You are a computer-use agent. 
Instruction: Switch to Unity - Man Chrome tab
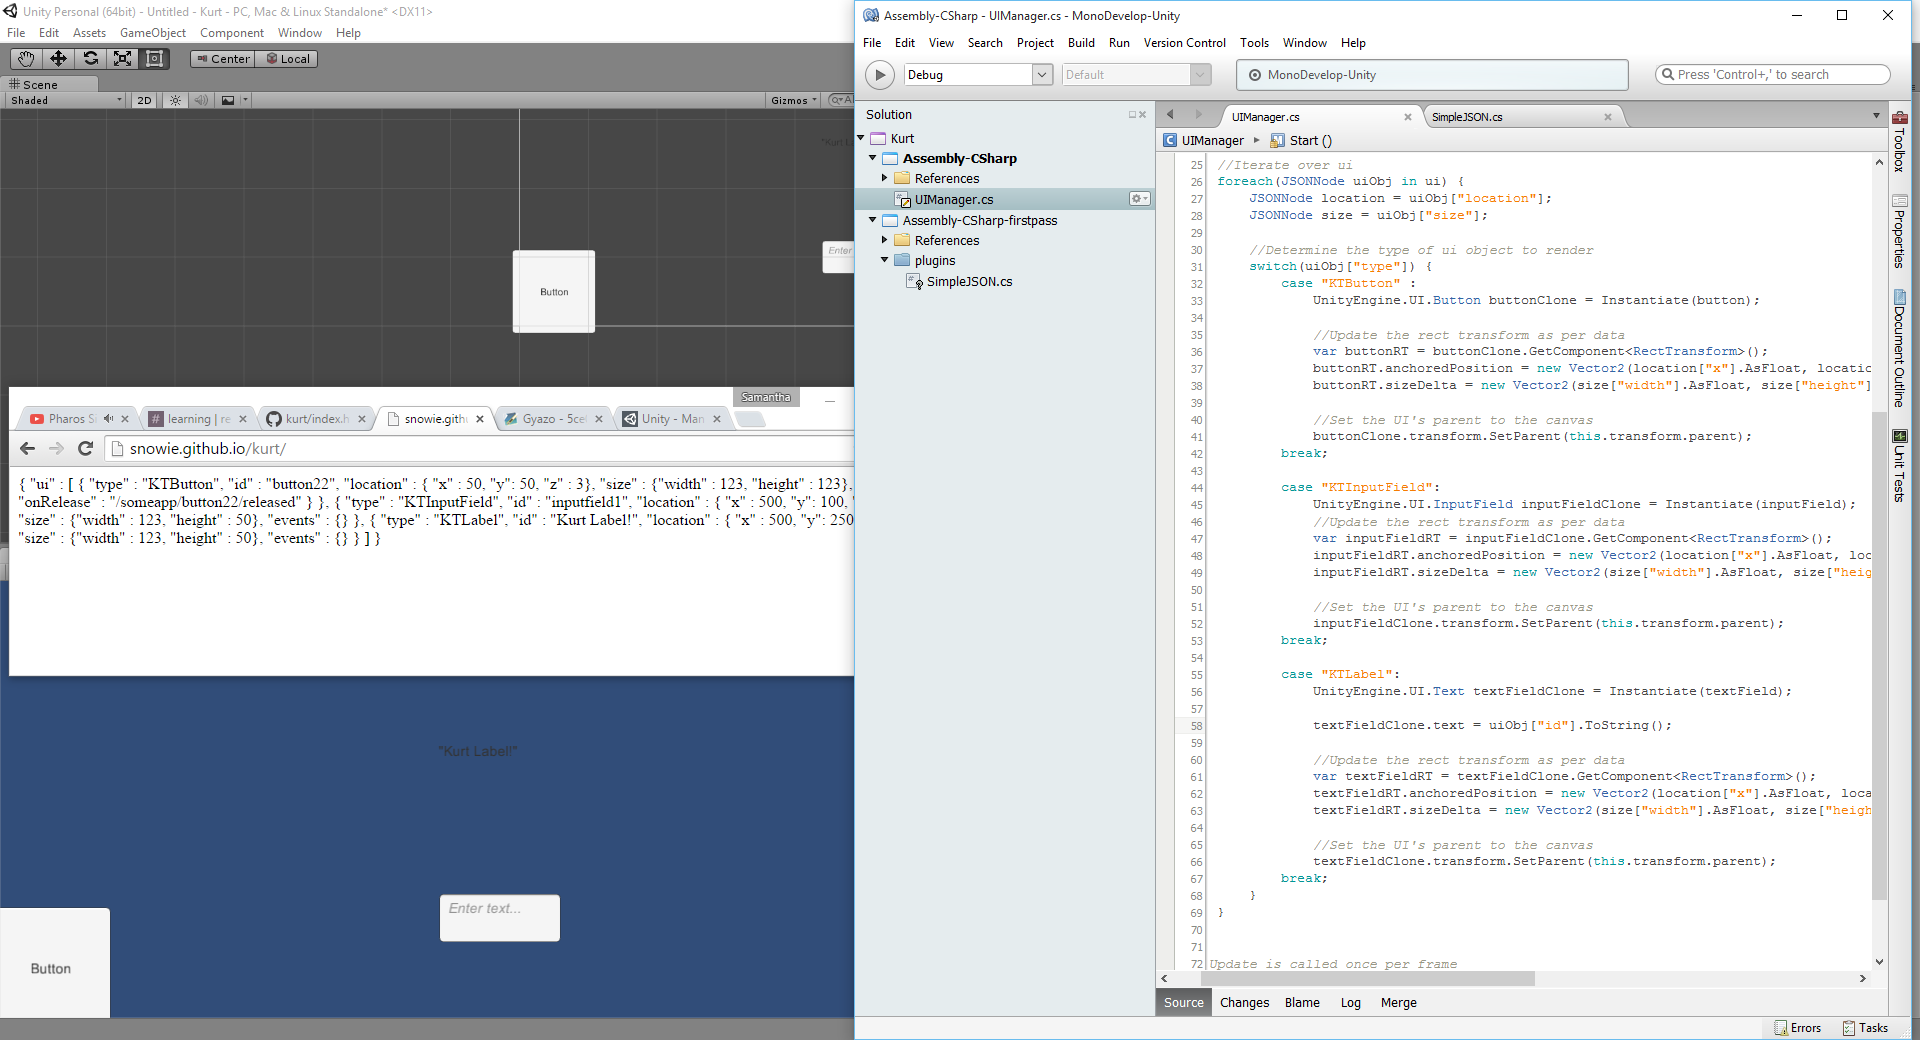[672, 419]
